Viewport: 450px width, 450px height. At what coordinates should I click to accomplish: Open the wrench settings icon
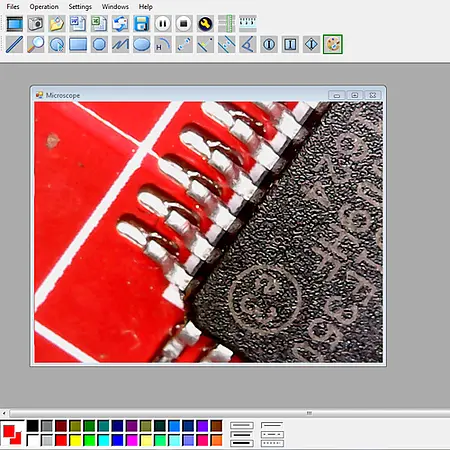coord(205,24)
